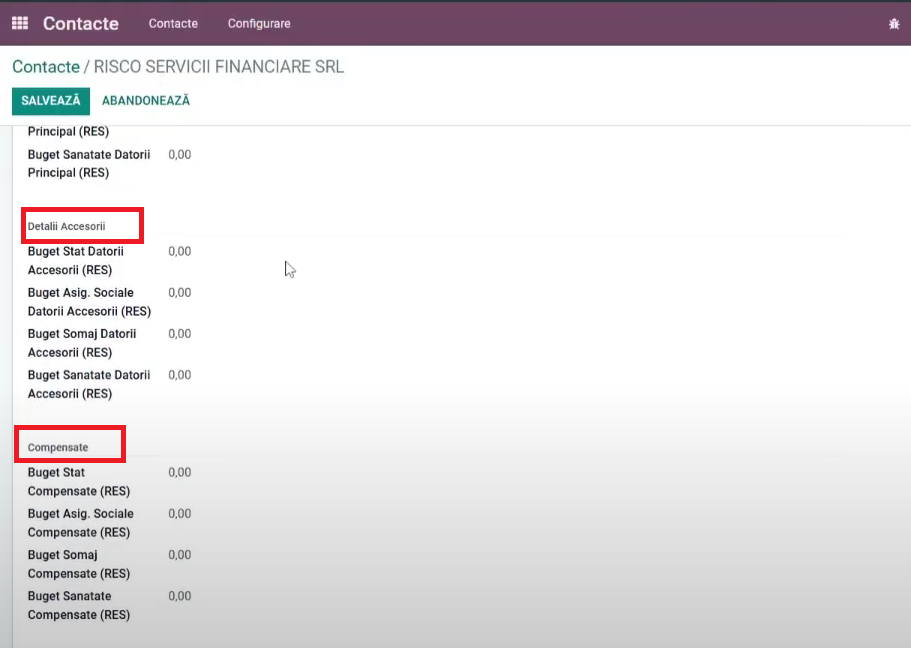911x648 pixels.
Task: Open the Configurare menu
Action: [259, 23]
